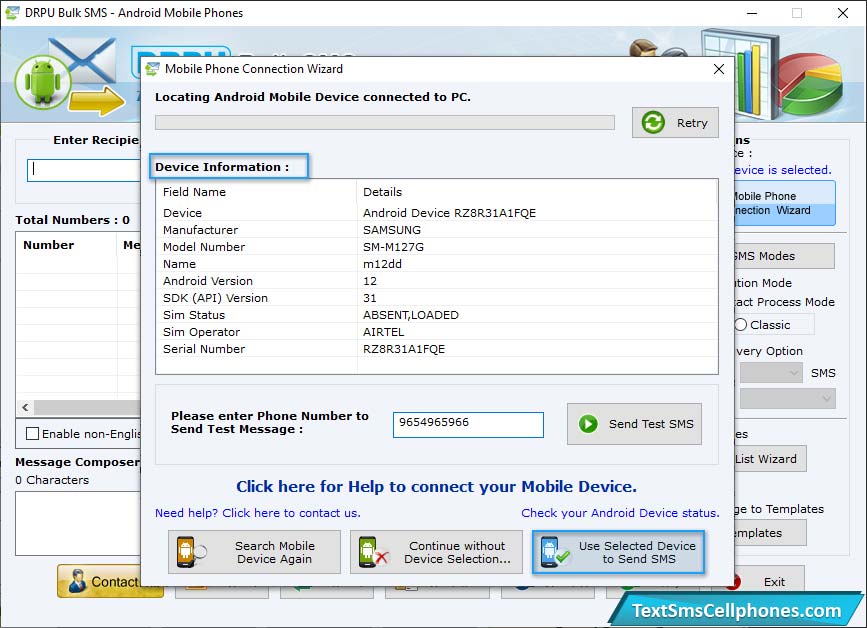Click the green play icon on Send Test SMS
Image resolution: width=867 pixels, height=628 pixels.
point(588,424)
